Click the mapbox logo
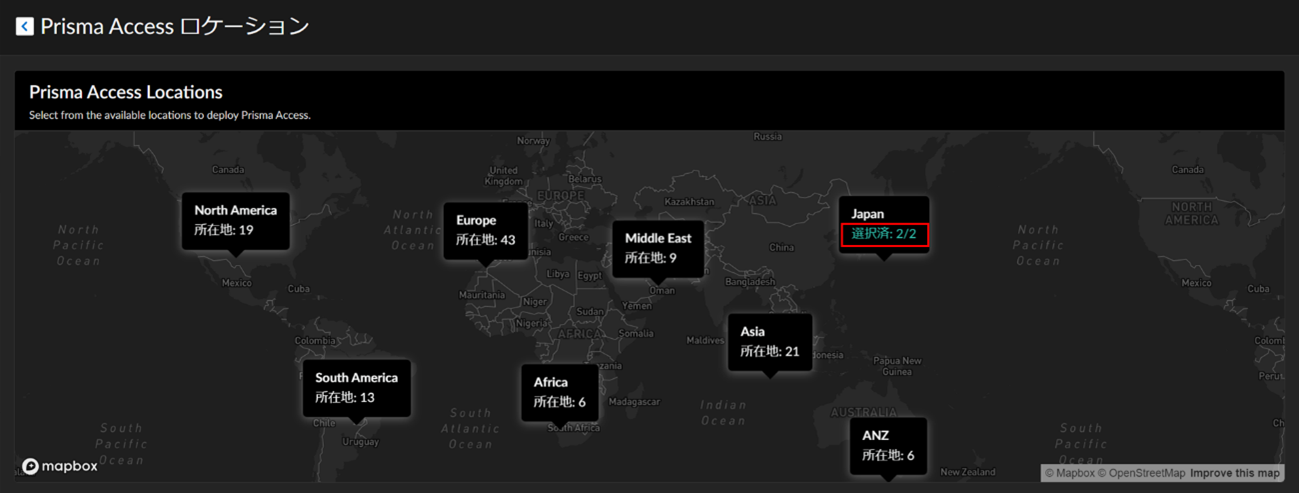Screen dimensions: 1299x493 point(60,466)
